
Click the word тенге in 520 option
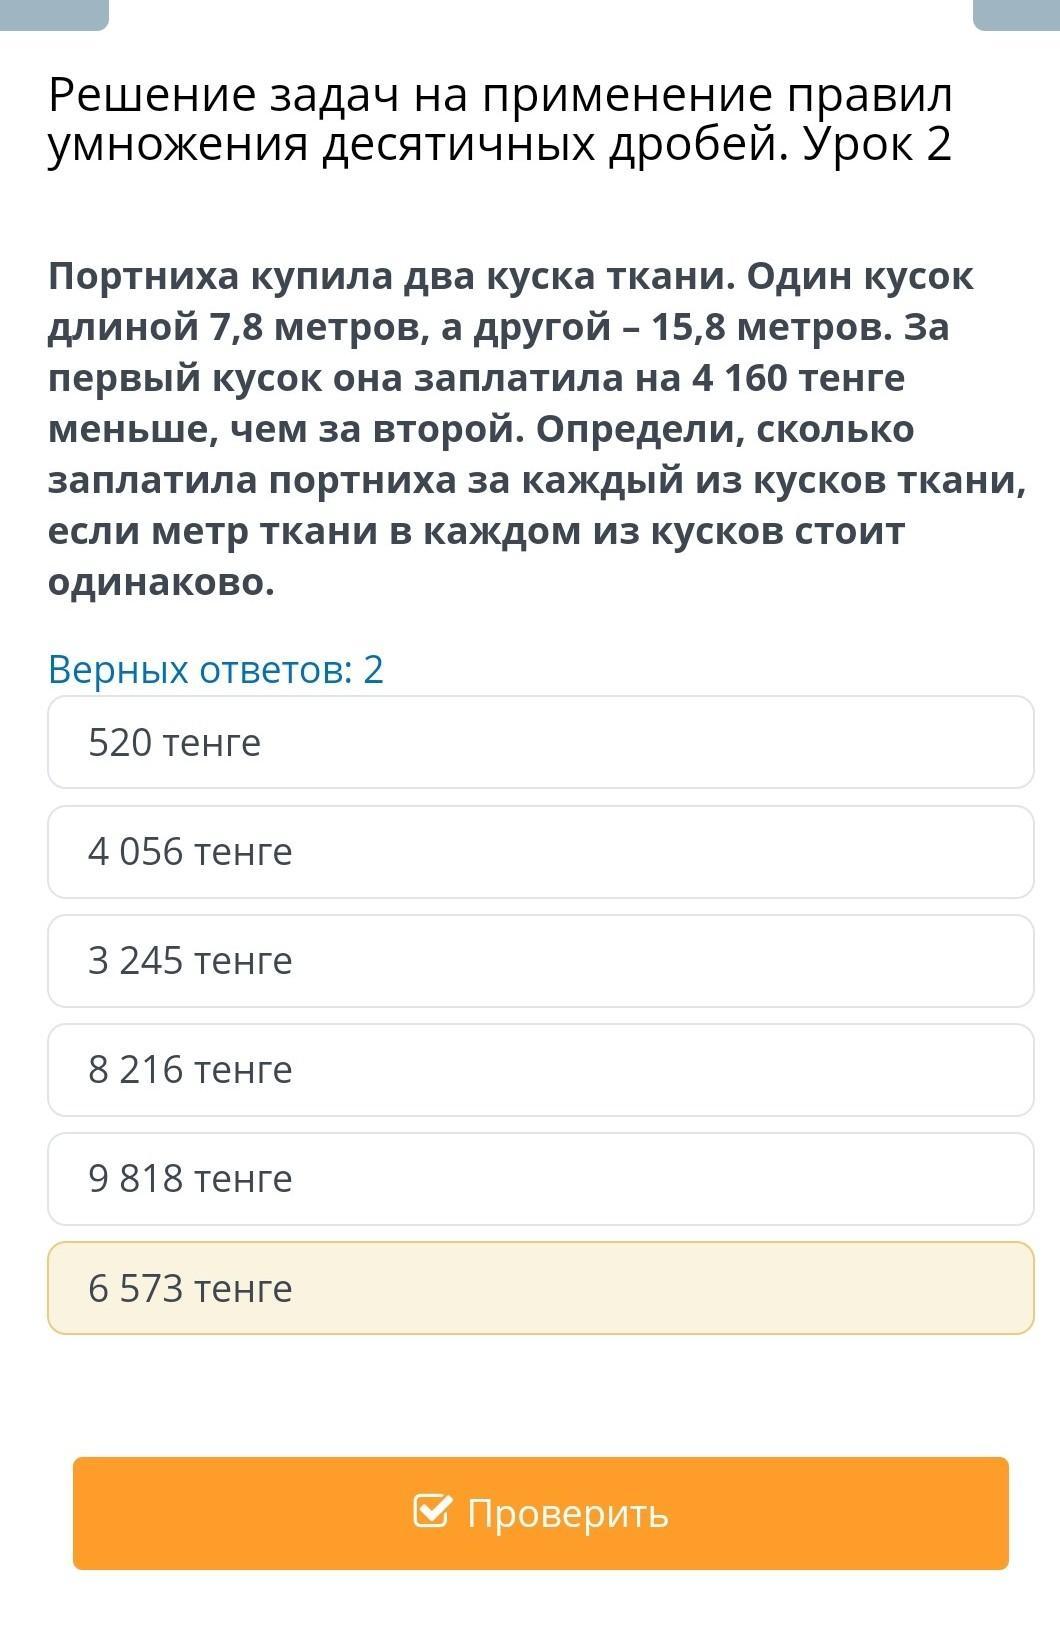(211, 743)
